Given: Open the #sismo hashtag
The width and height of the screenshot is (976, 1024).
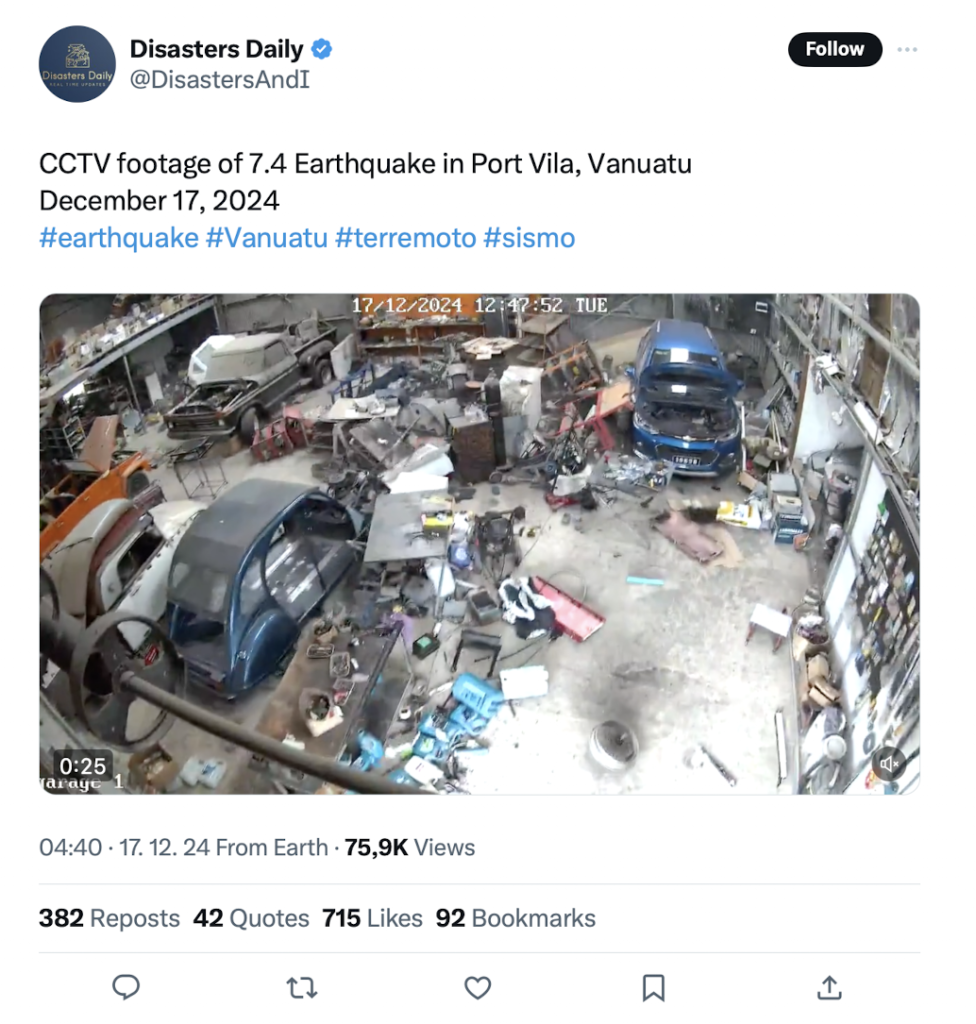Looking at the screenshot, I should click(529, 238).
